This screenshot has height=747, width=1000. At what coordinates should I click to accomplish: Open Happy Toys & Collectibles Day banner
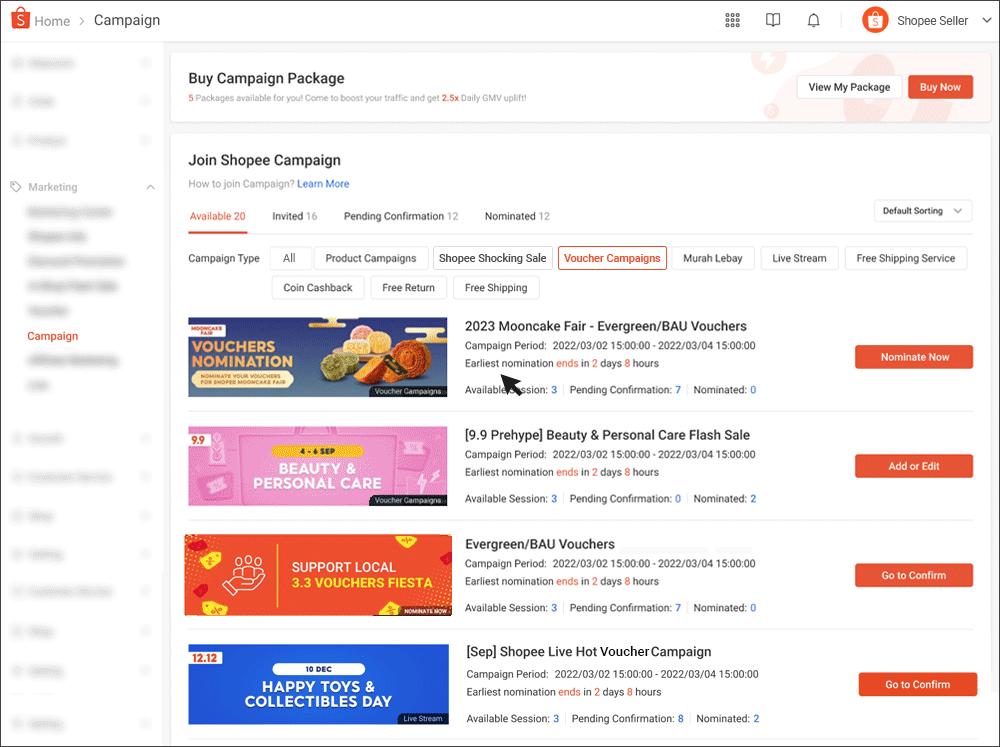318,684
